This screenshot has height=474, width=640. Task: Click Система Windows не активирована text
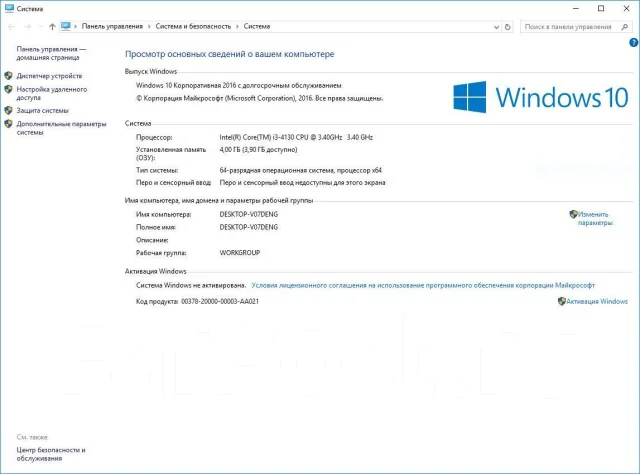[191, 285]
